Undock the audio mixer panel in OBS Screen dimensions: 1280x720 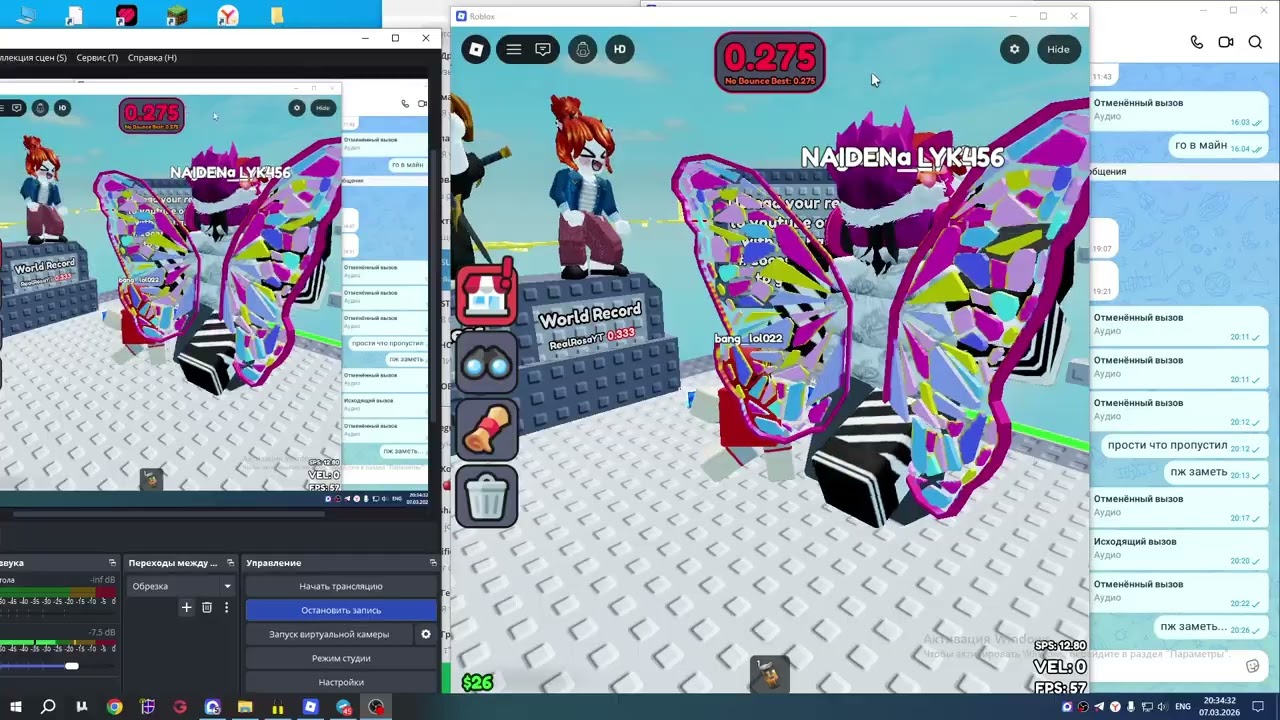(x=112, y=563)
